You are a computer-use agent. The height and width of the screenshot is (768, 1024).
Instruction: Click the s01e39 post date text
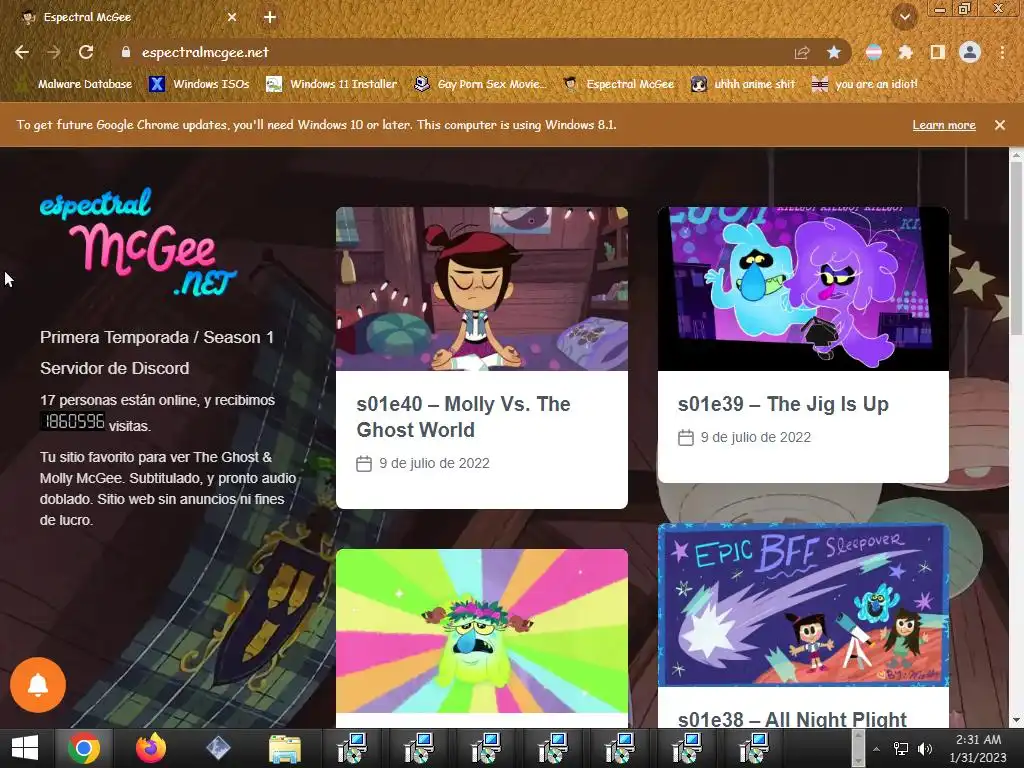coord(756,437)
